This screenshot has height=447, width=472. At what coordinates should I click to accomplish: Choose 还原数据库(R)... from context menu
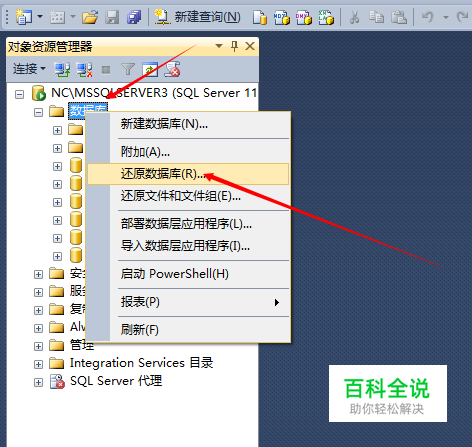(188, 174)
